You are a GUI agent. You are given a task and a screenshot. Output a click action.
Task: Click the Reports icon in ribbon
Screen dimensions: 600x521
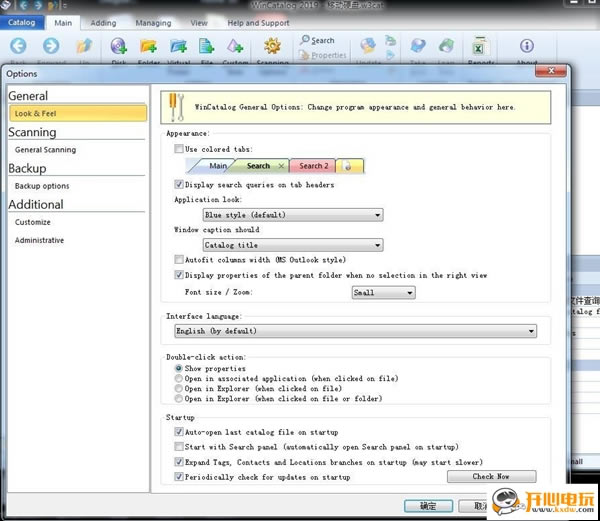pos(480,47)
